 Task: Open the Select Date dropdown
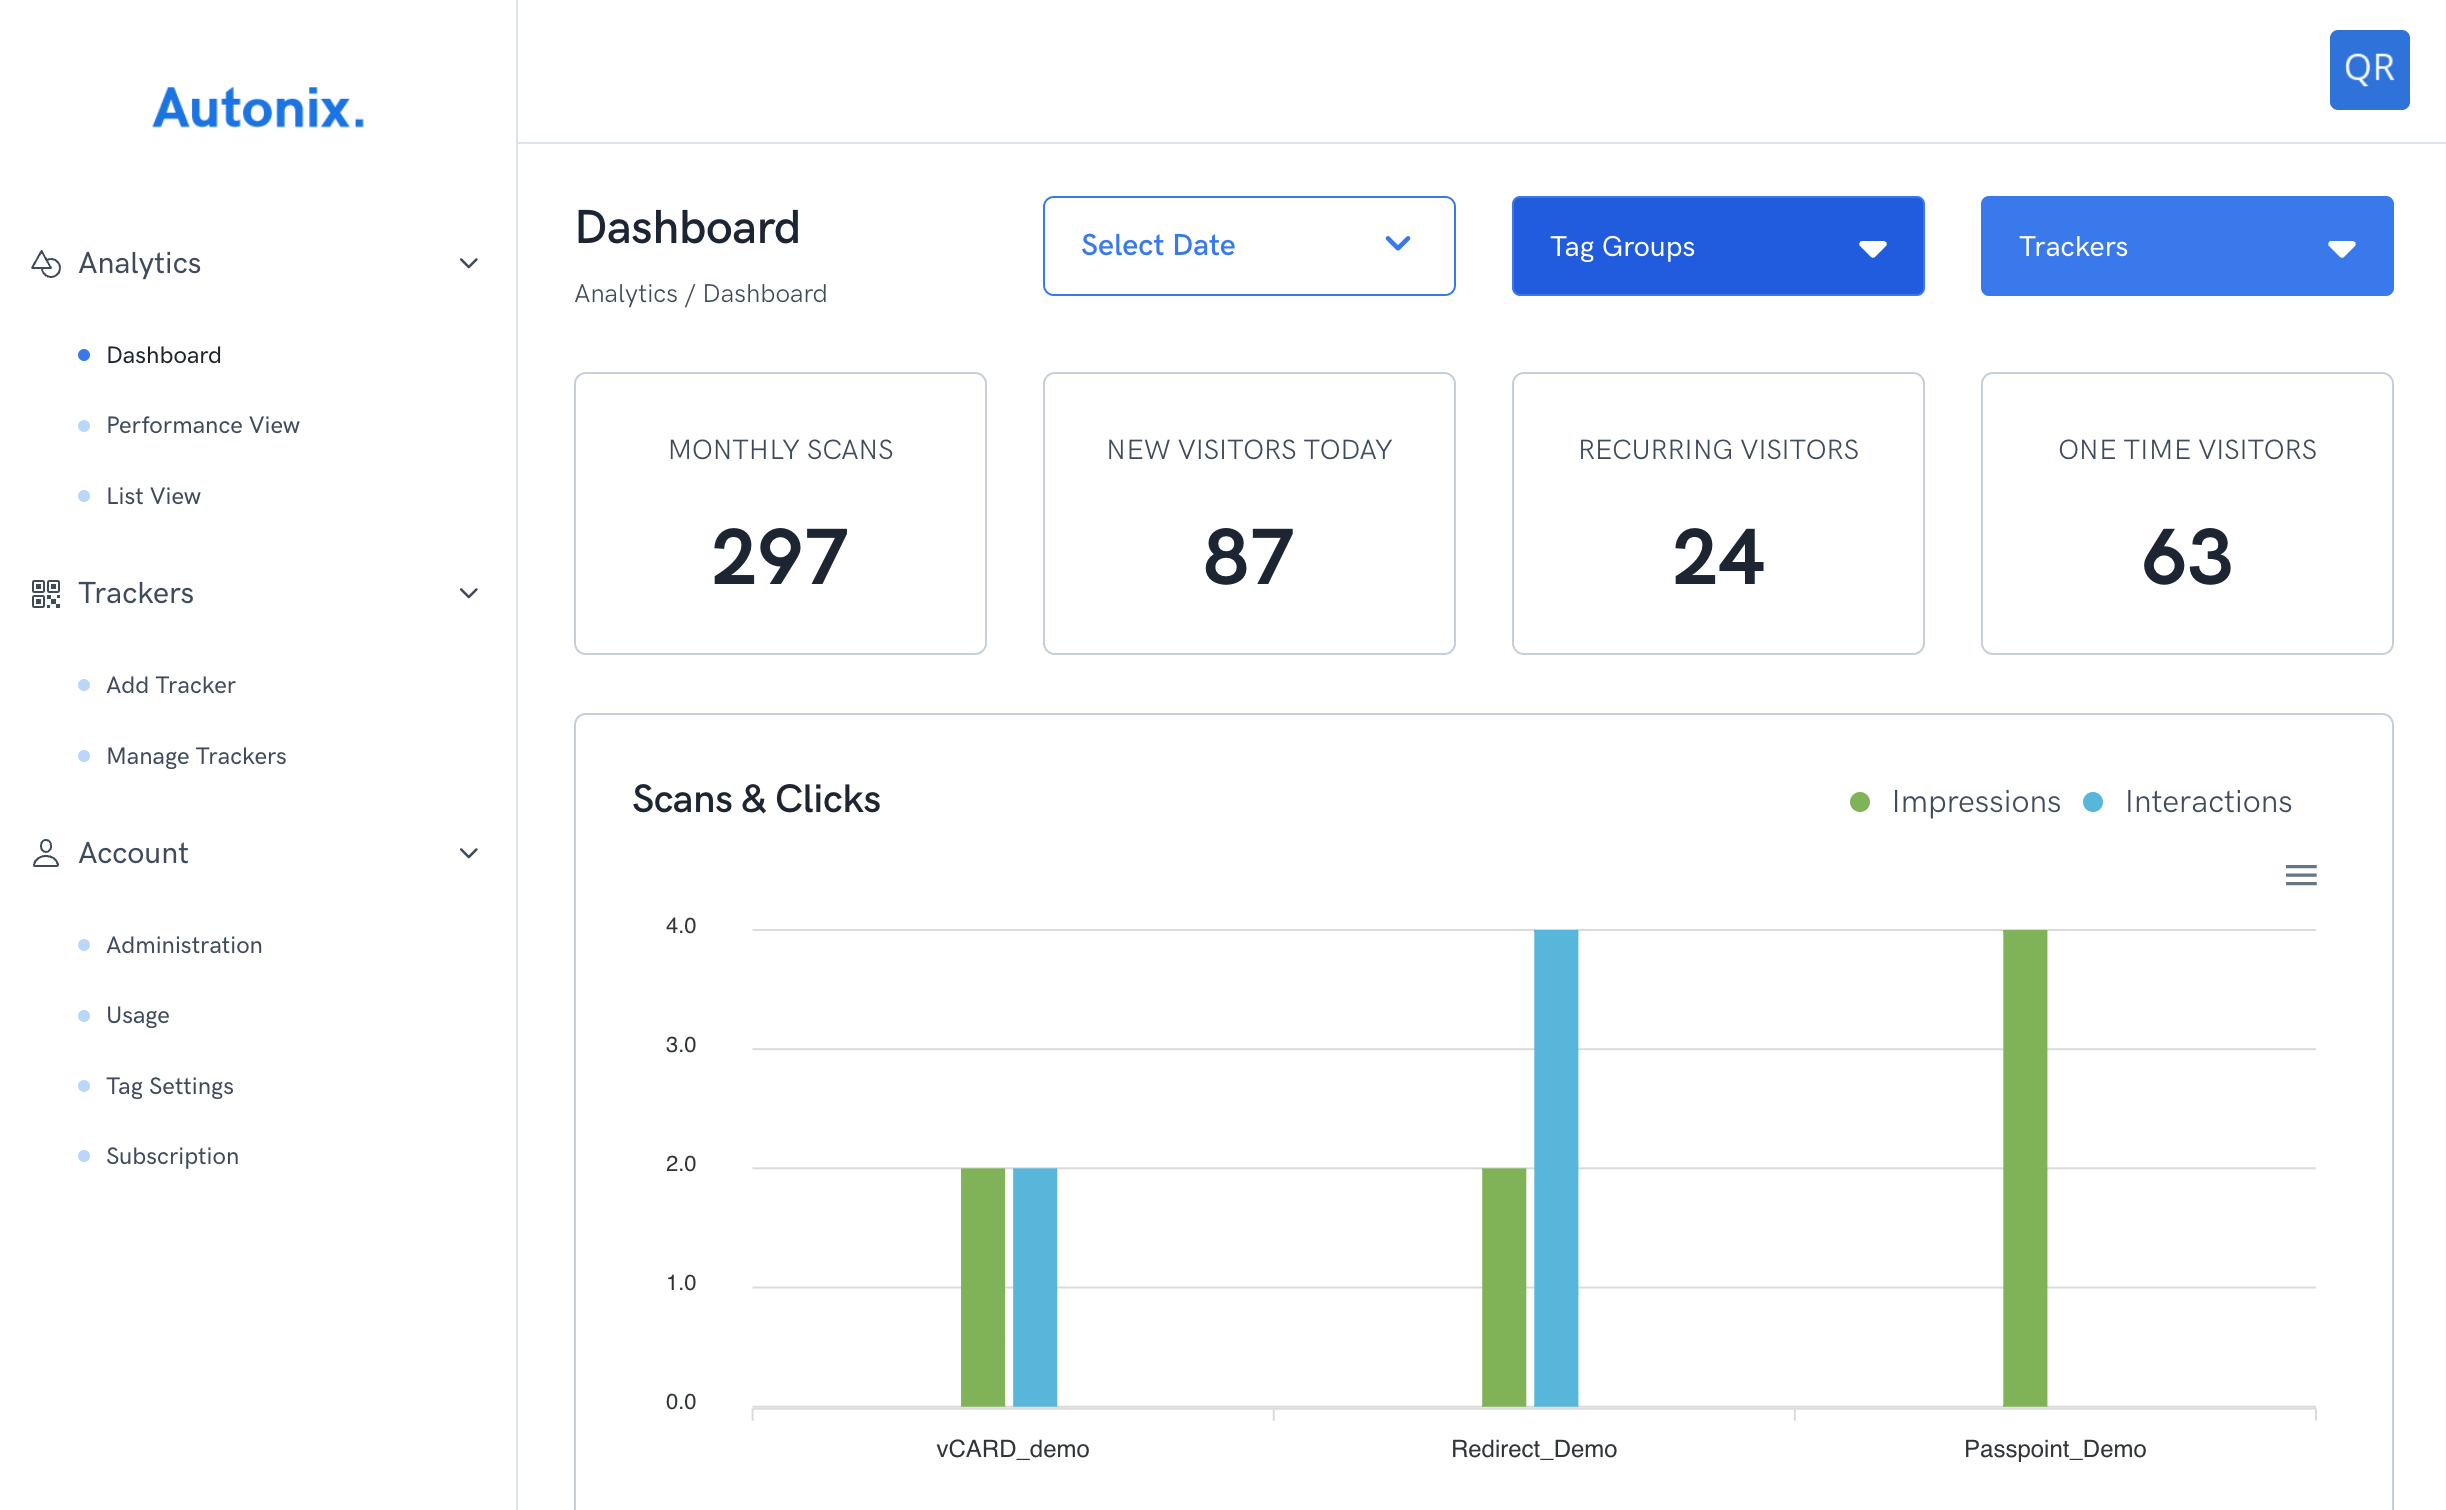click(1247, 245)
